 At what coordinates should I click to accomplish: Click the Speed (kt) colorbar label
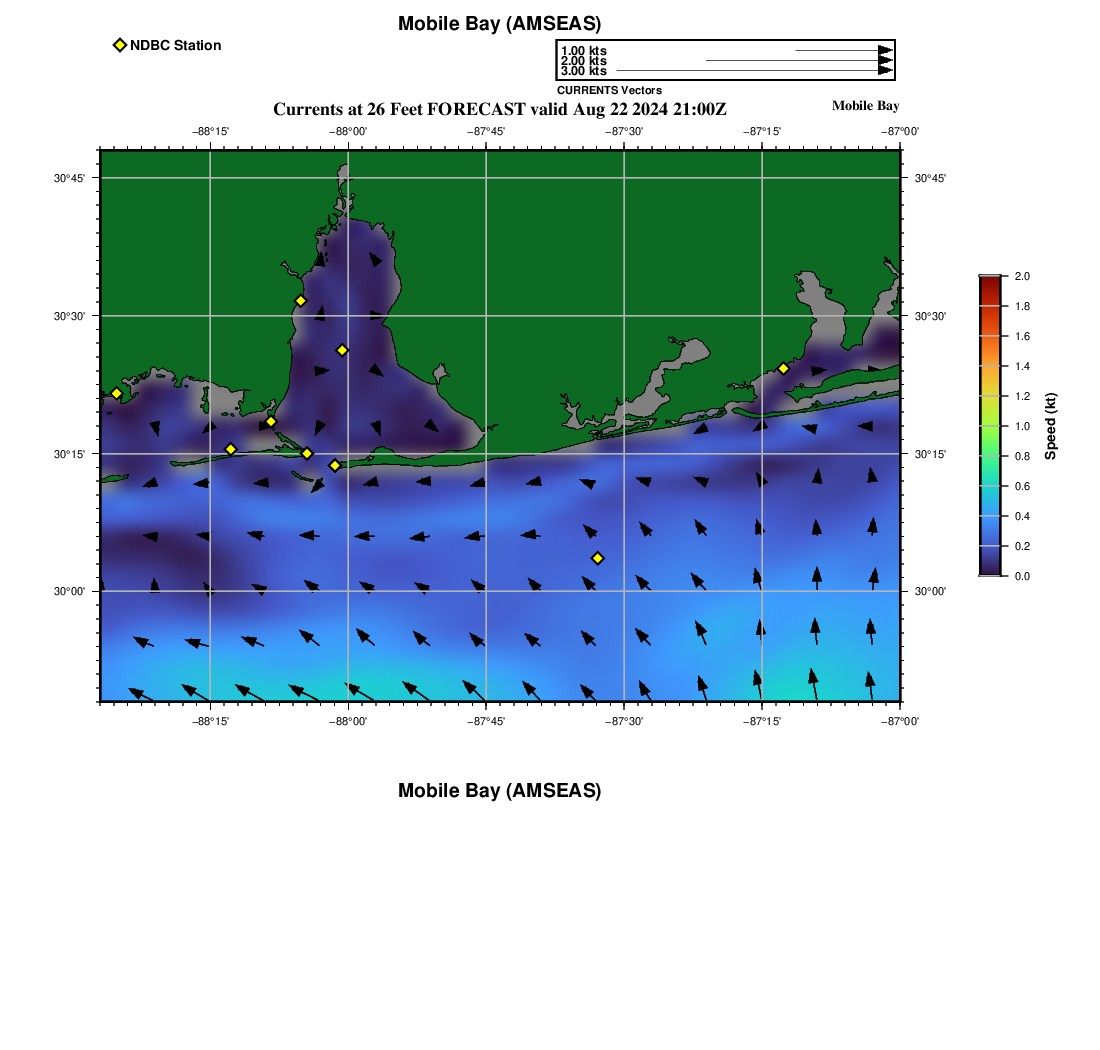pos(1050,426)
